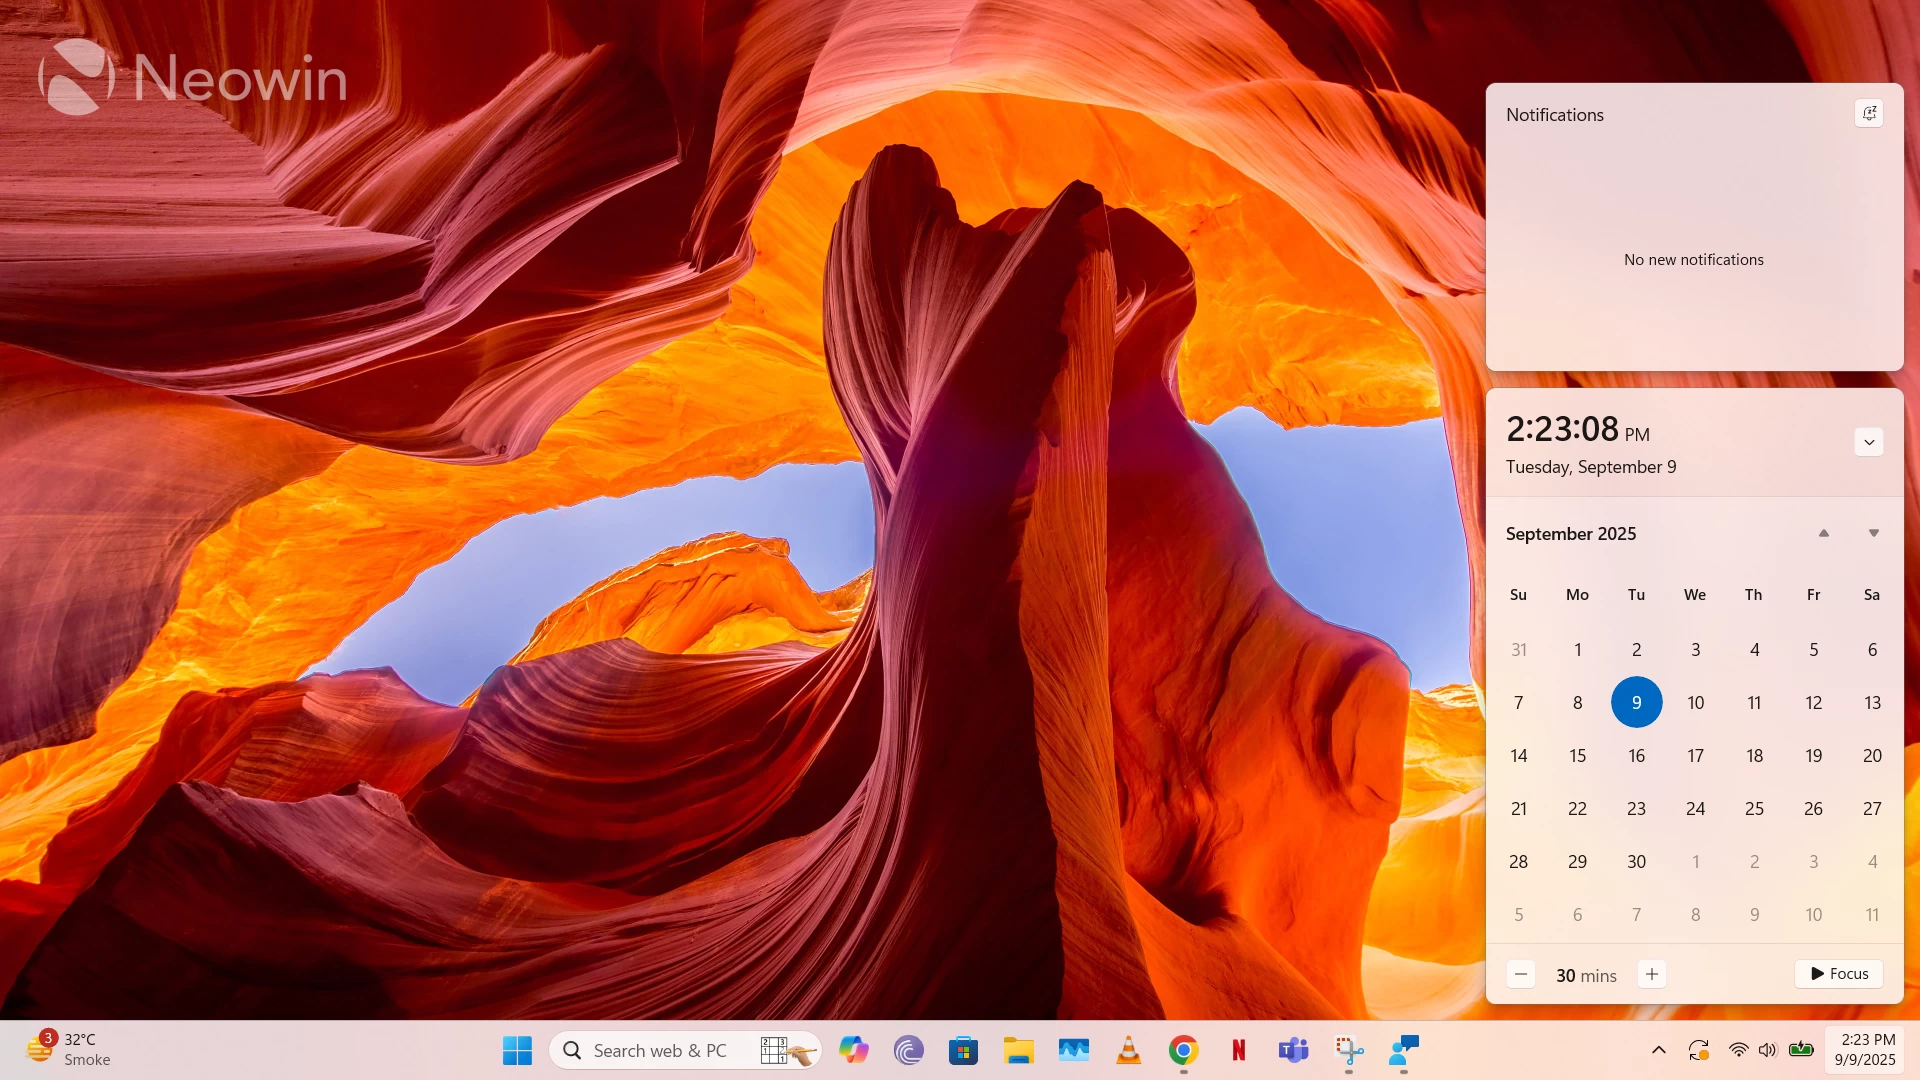This screenshot has height=1080, width=1920.
Task: Open Copilot from the taskbar
Action: [x=853, y=1050]
